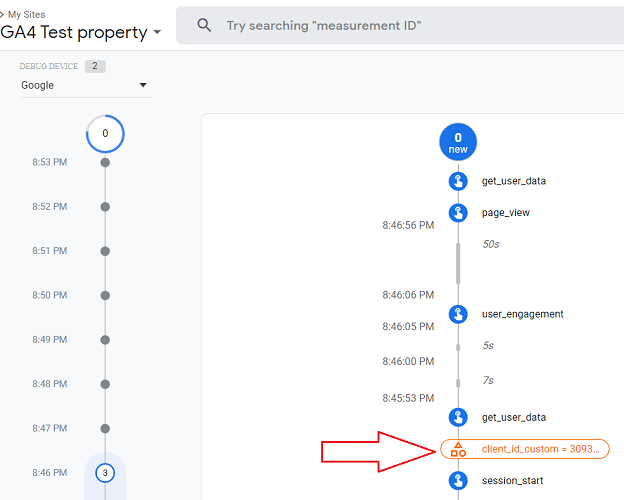The width and height of the screenshot is (624, 500).
Task: Select the 8:50 PM timeline dot
Action: [105, 295]
